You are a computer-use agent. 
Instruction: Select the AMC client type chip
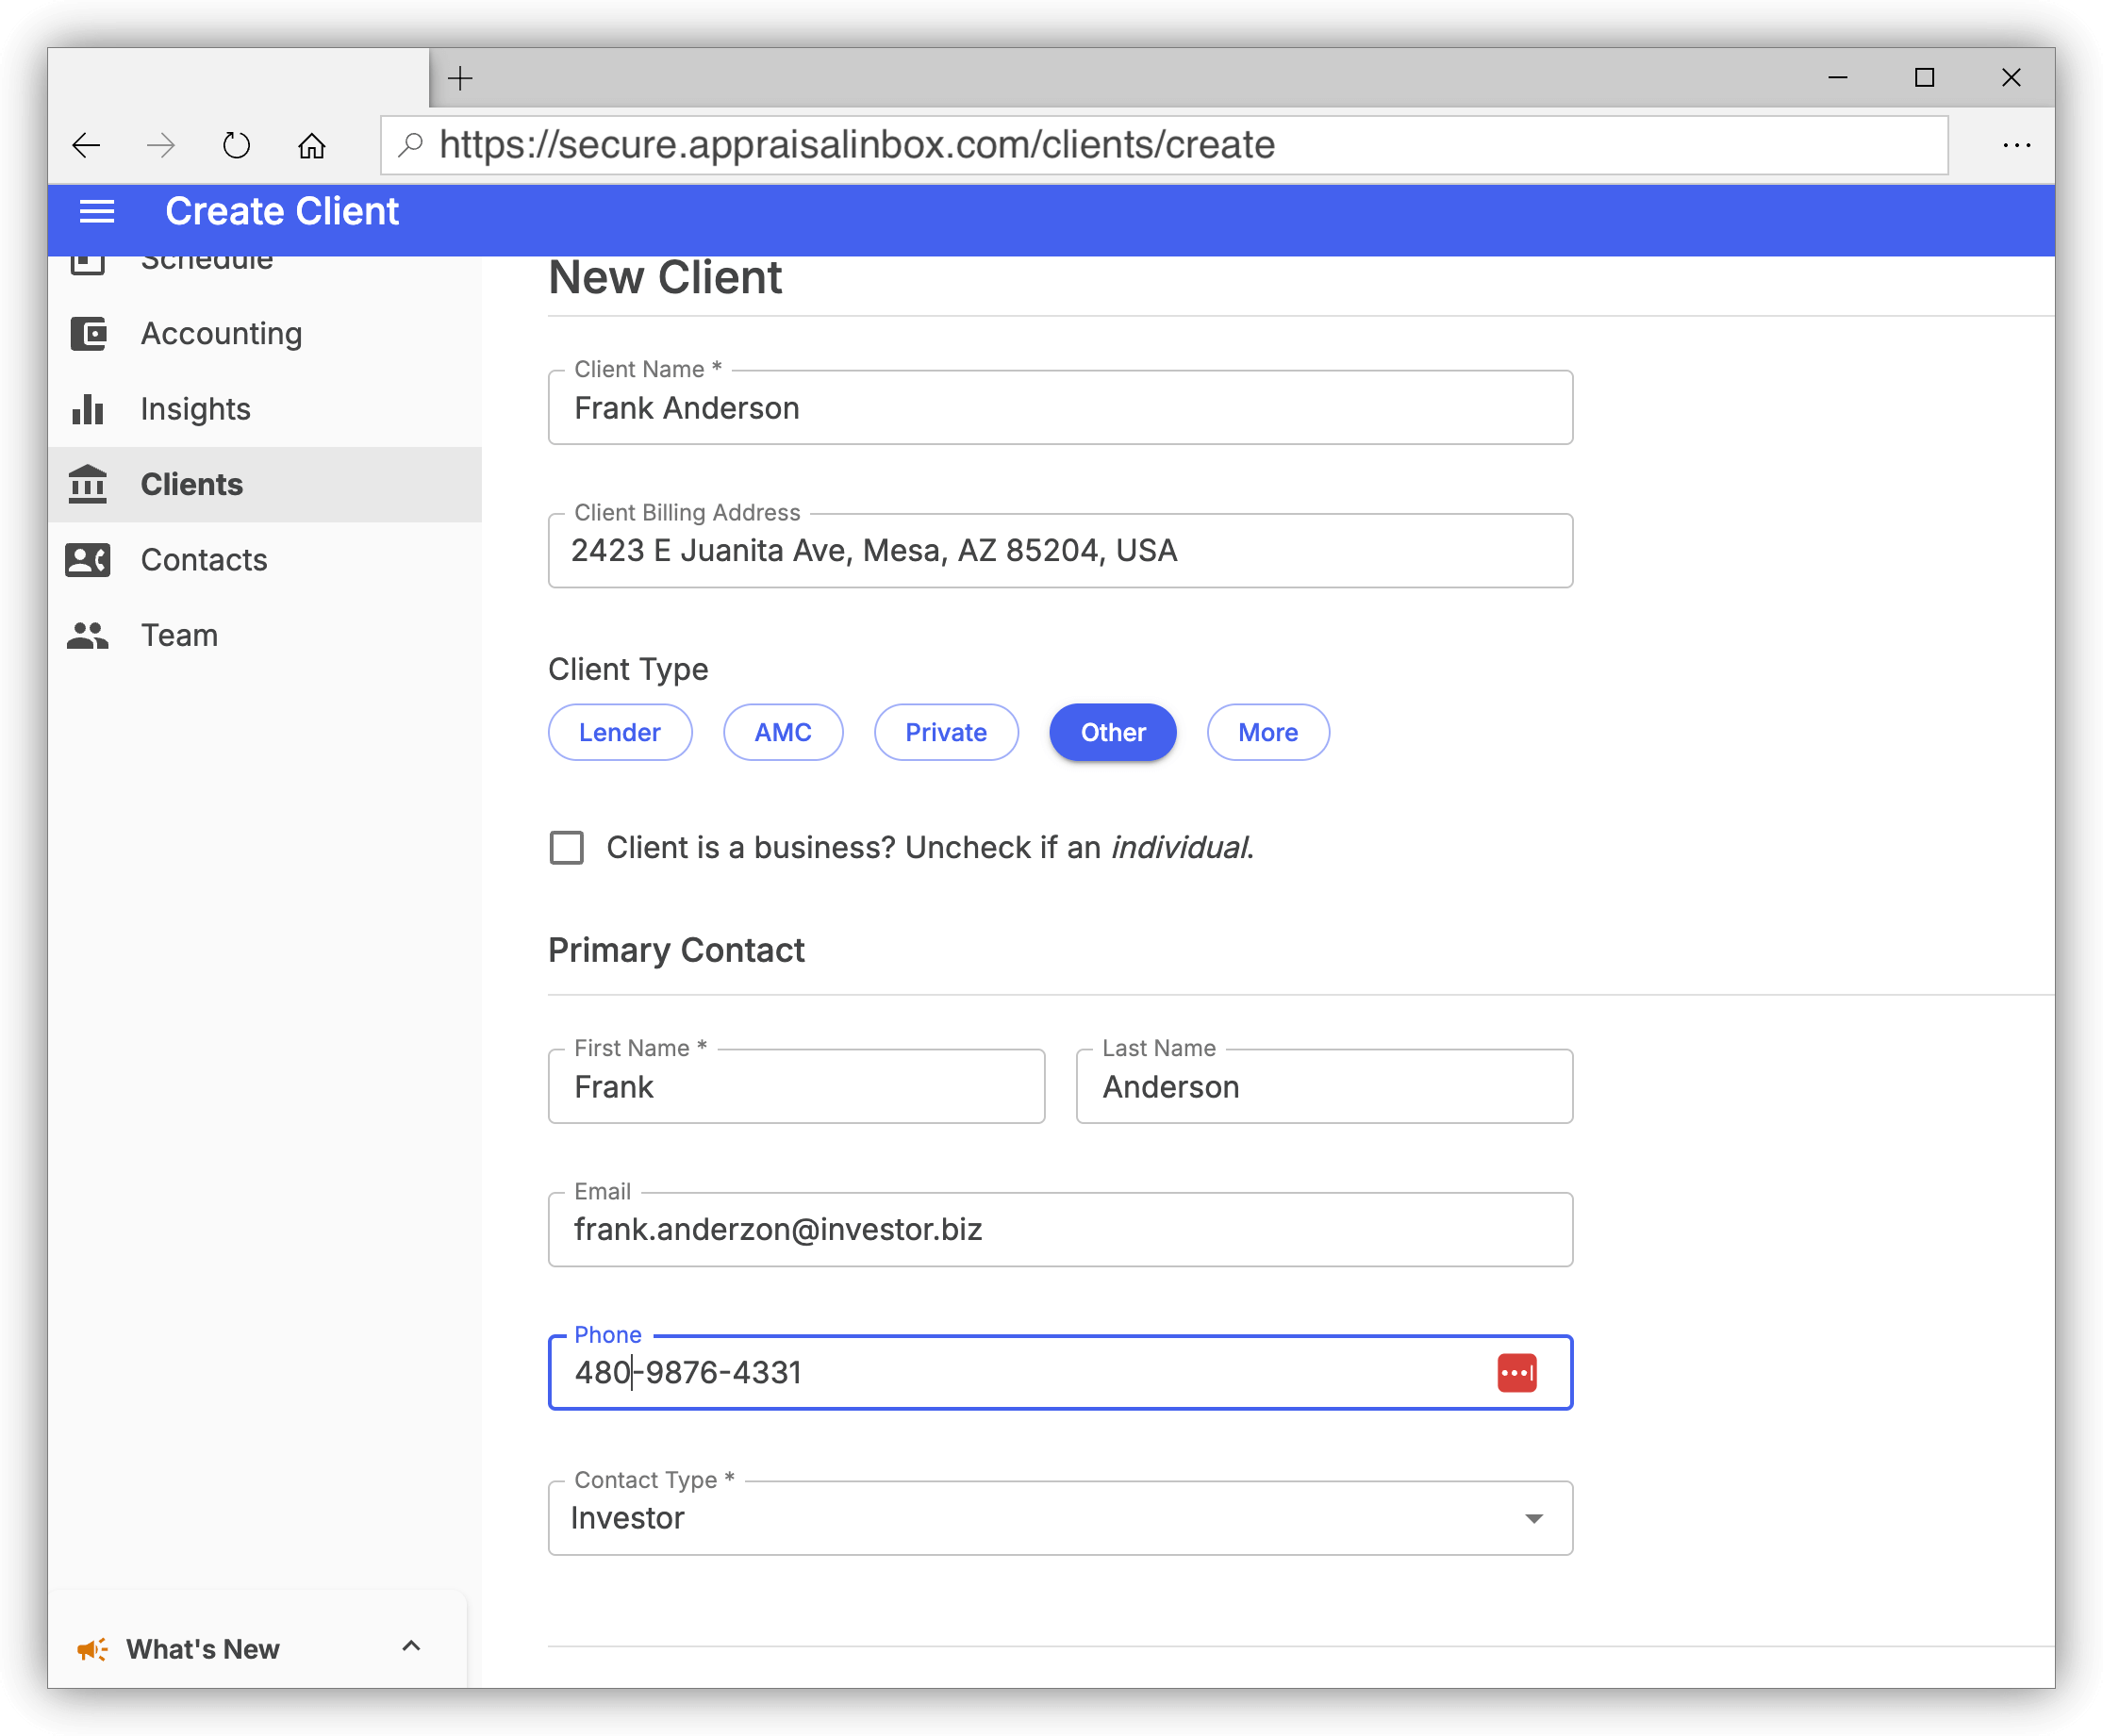click(x=783, y=732)
